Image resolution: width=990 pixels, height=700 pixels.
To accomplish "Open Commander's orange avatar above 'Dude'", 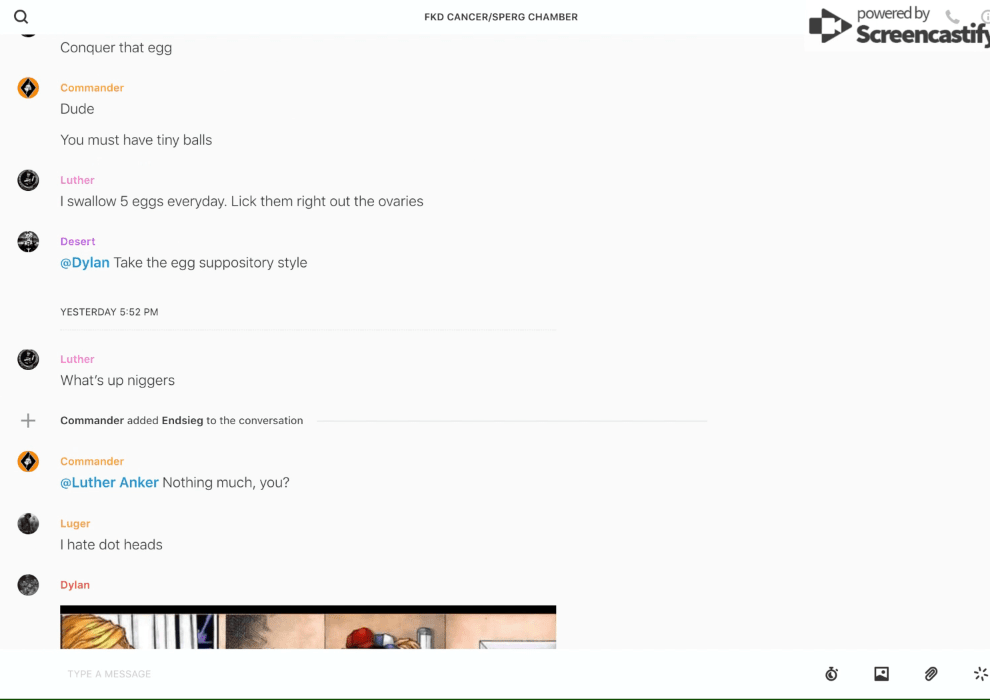I will pyautogui.click(x=28, y=88).
